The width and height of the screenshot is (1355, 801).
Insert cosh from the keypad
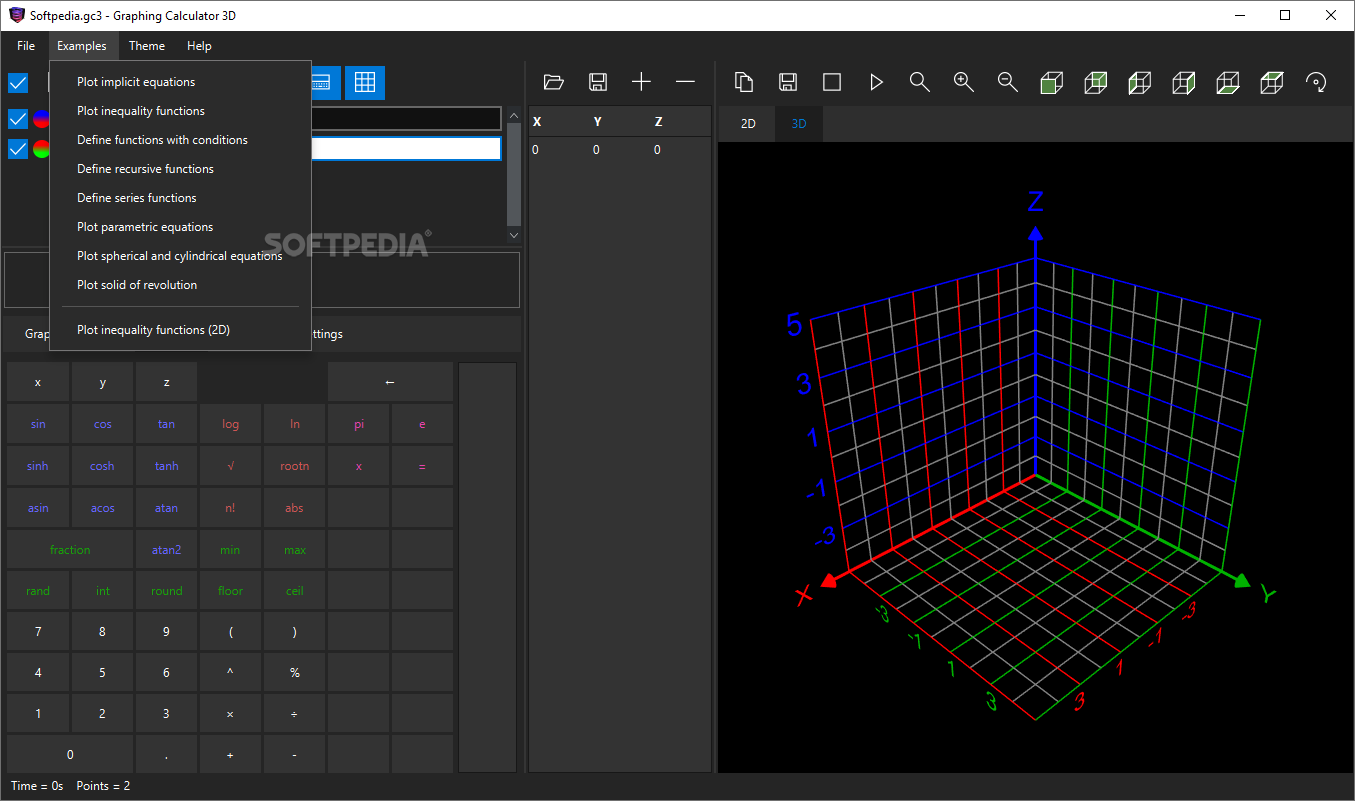pyautogui.click(x=102, y=466)
